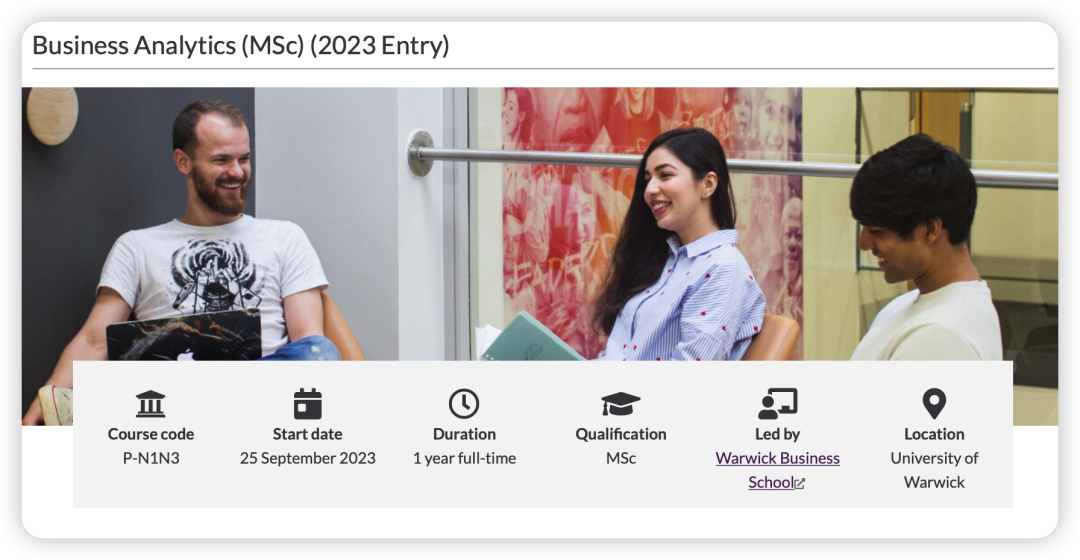This screenshot has width=1080, height=560.
Task: Click the 1 year full-time duration text
Action: click(x=464, y=458)
